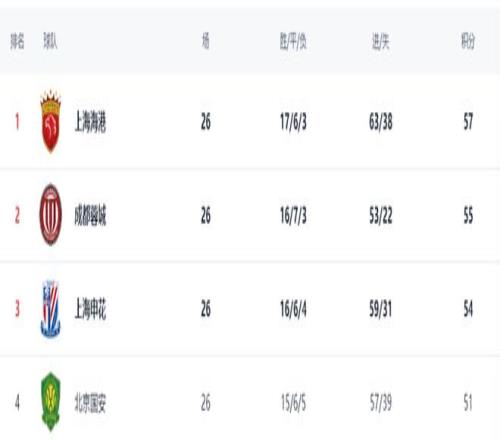500x440 pixels.
Task: Click the 57 points value for 上海海港
Action: [468, 121]
